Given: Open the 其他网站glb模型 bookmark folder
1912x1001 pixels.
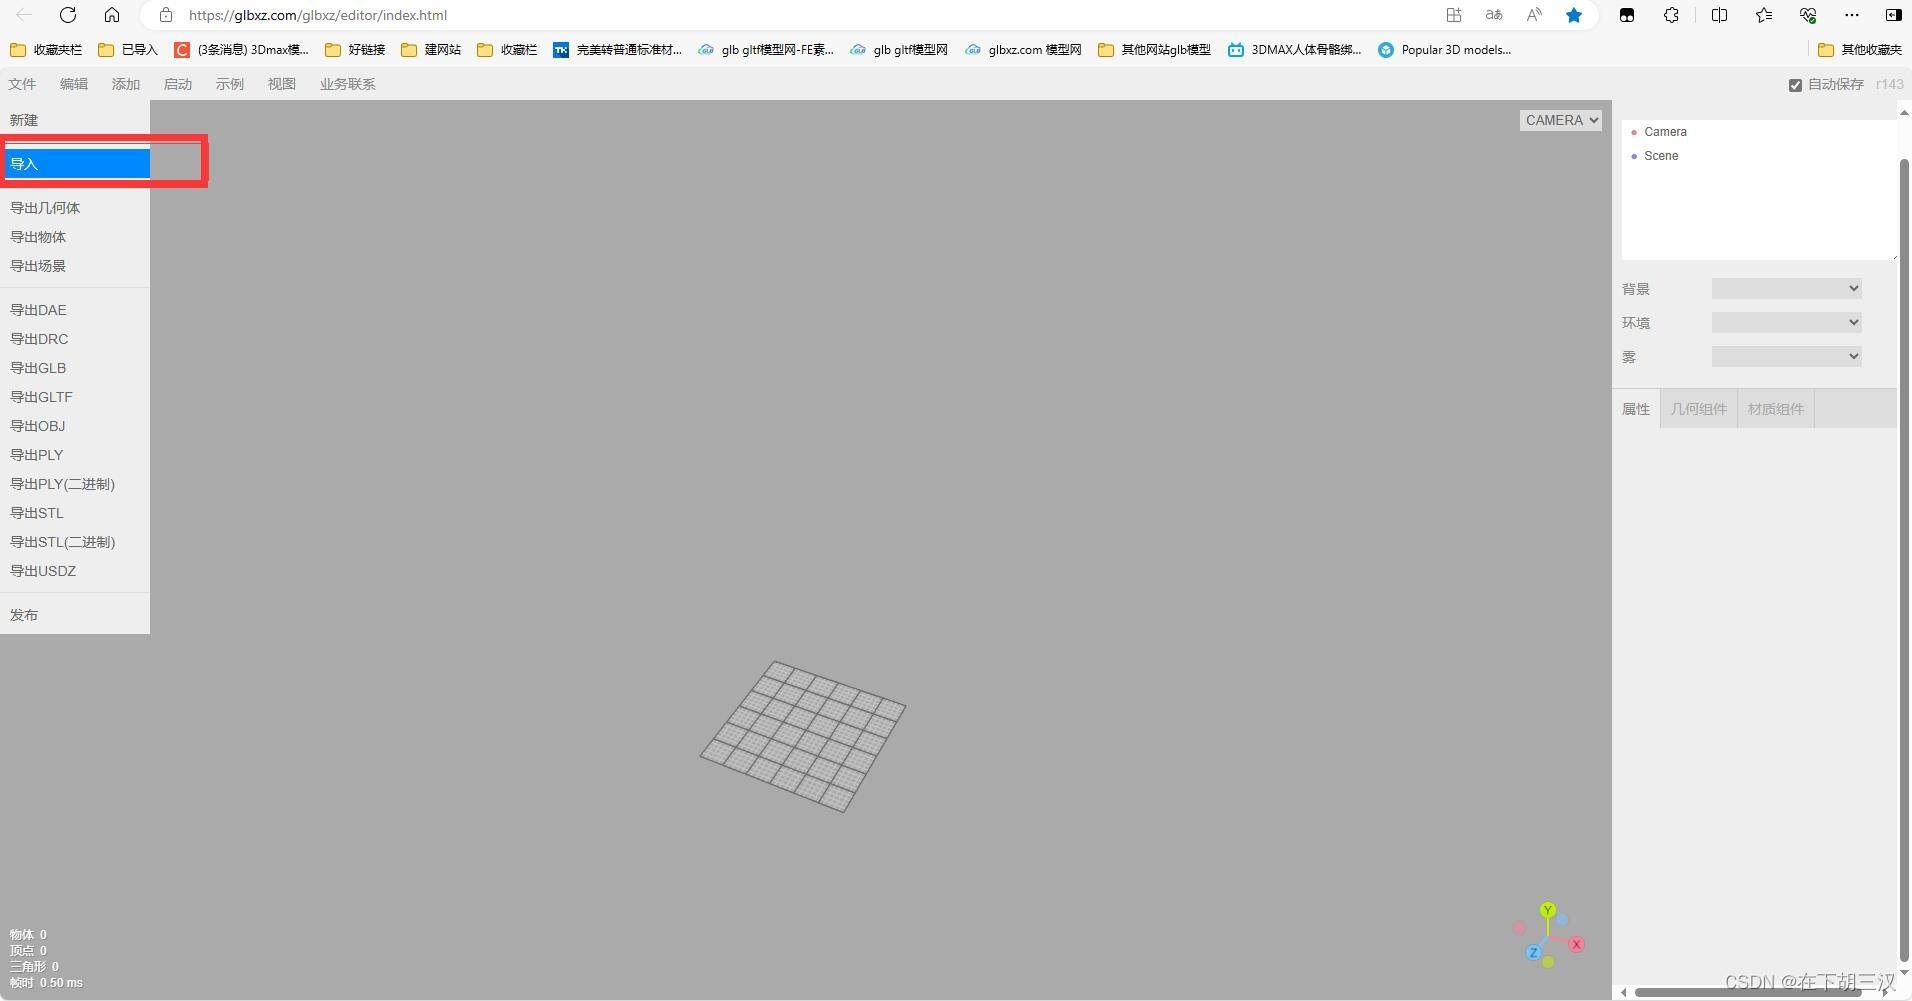Looking at the screenshot, I should point(1154,49).
